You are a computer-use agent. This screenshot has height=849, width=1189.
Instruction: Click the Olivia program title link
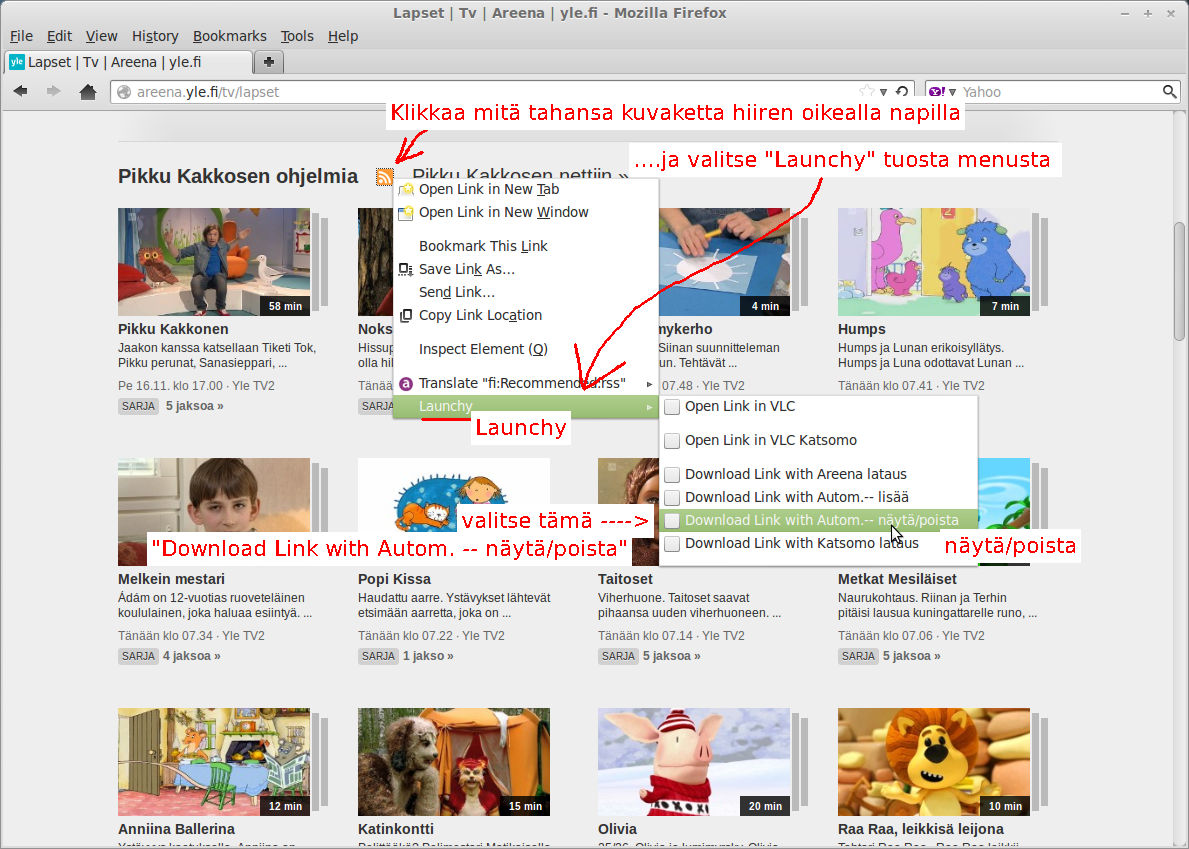click(617, 829)
